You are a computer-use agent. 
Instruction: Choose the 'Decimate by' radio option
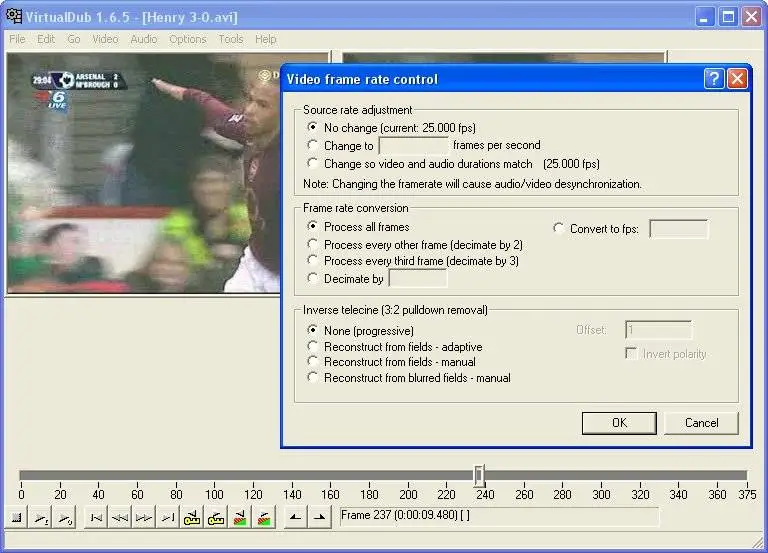pos(312,278)
